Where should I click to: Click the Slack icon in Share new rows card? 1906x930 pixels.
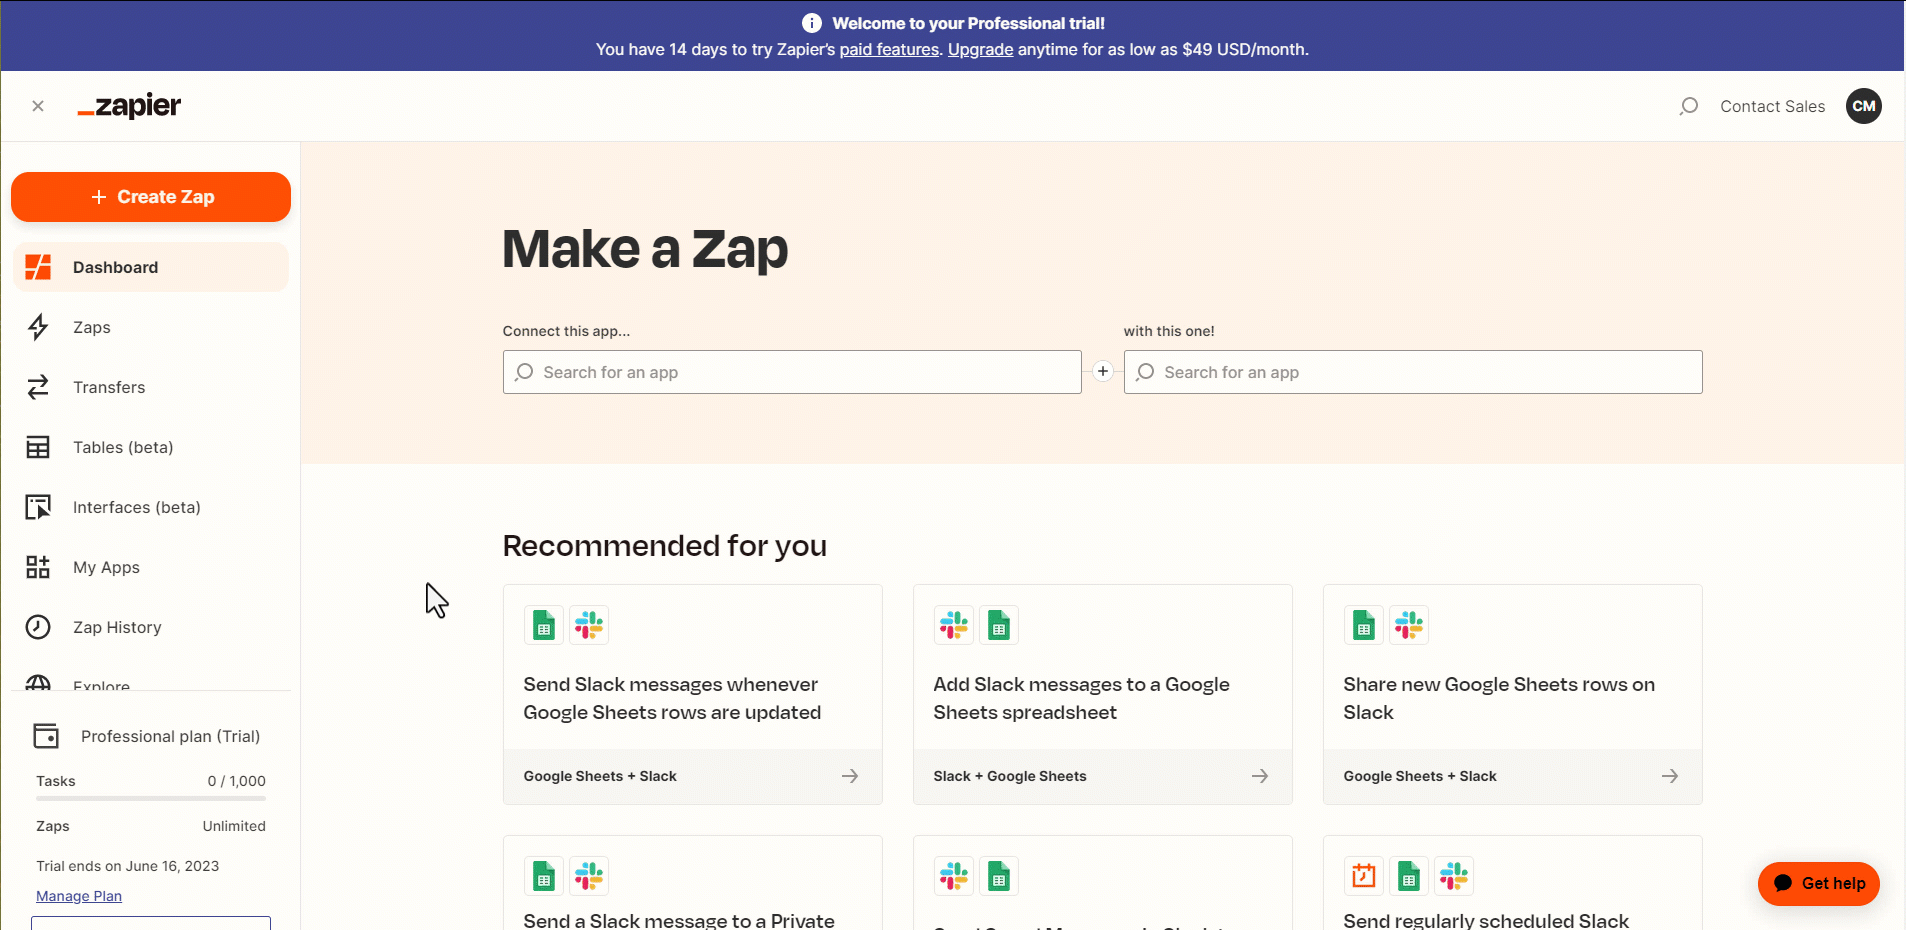[1409, 625]
